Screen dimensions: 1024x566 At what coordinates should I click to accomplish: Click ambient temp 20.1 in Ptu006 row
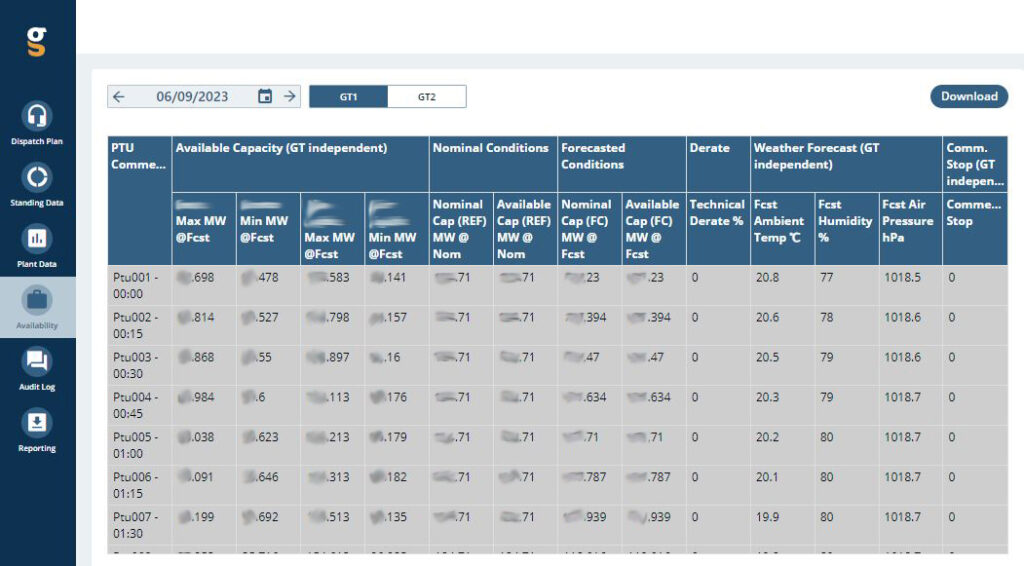click(767, 477)
